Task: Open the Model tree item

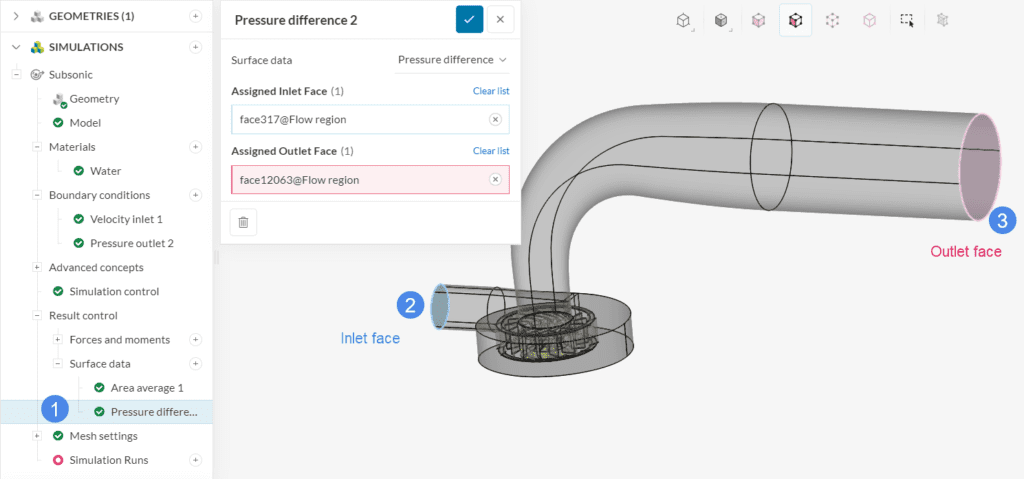Action: tap(85, 123)
